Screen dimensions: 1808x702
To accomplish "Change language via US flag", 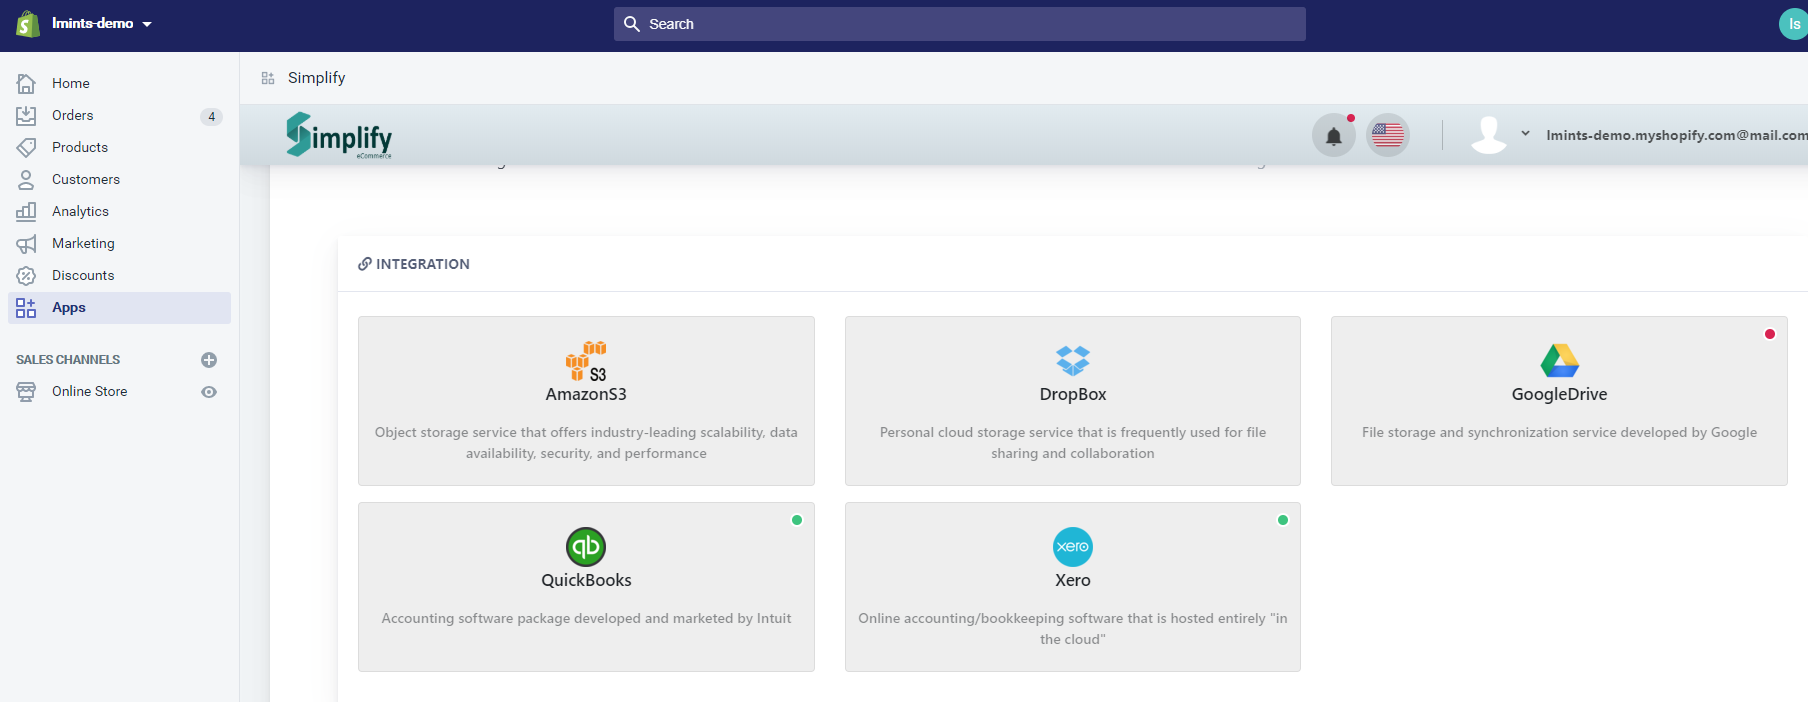I will (x=1388, y=135).
